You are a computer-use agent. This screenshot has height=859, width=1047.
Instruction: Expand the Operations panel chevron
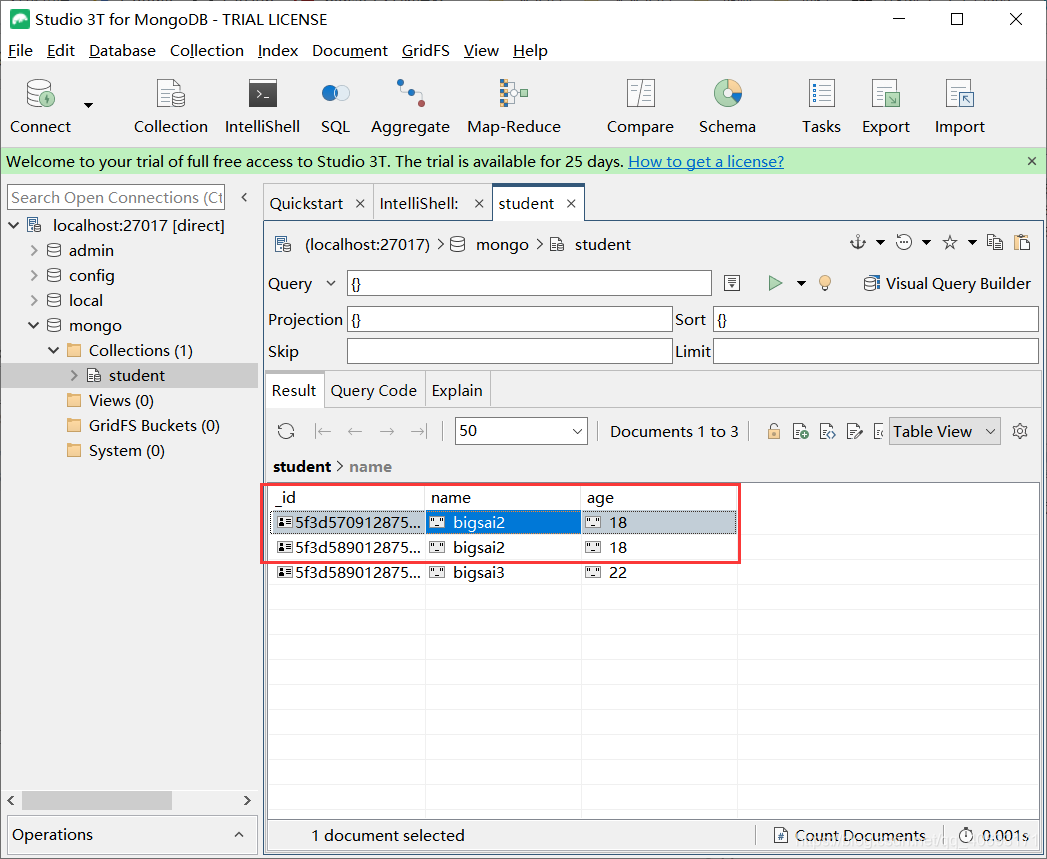[x=239, y=834]
